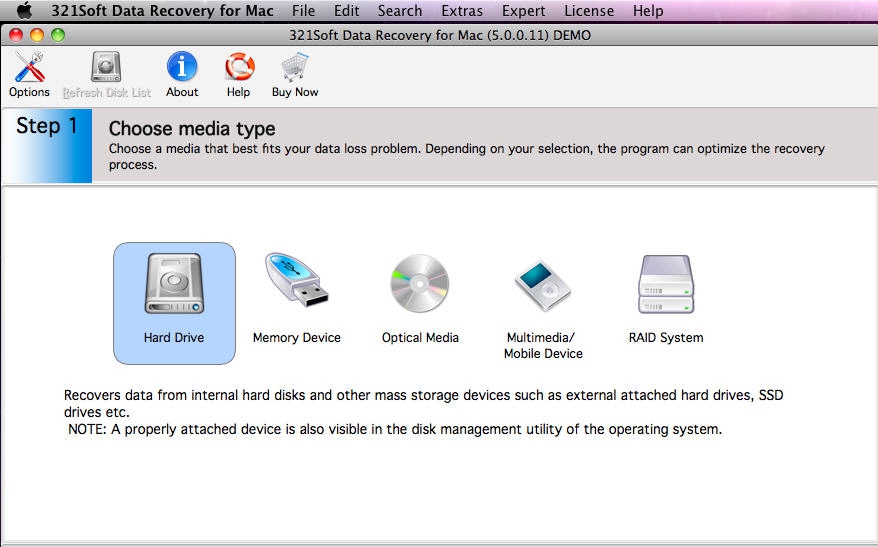The width and height of the screenshot is (878, 547).
Task: Click the Buy Now shopping cart icon
Action: (295, 67)
